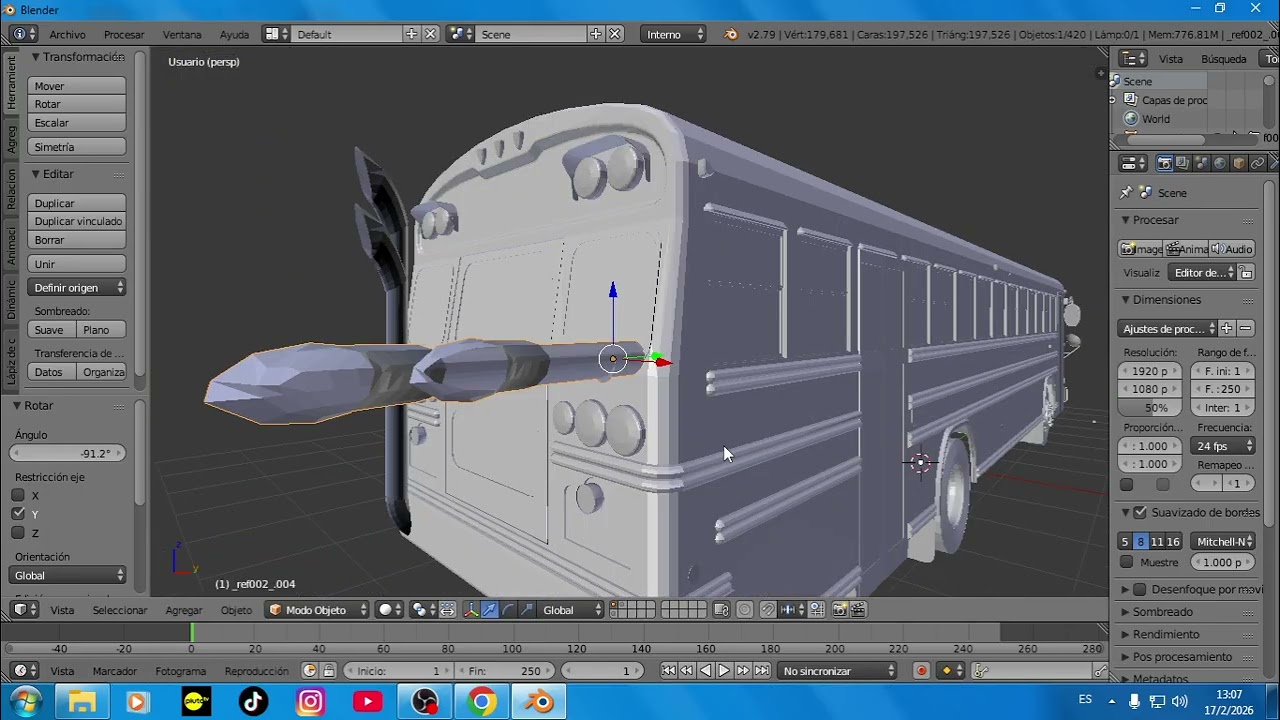Open the Modo Objeto mode dropdown
1280x720 pixels.
[319, 610]
